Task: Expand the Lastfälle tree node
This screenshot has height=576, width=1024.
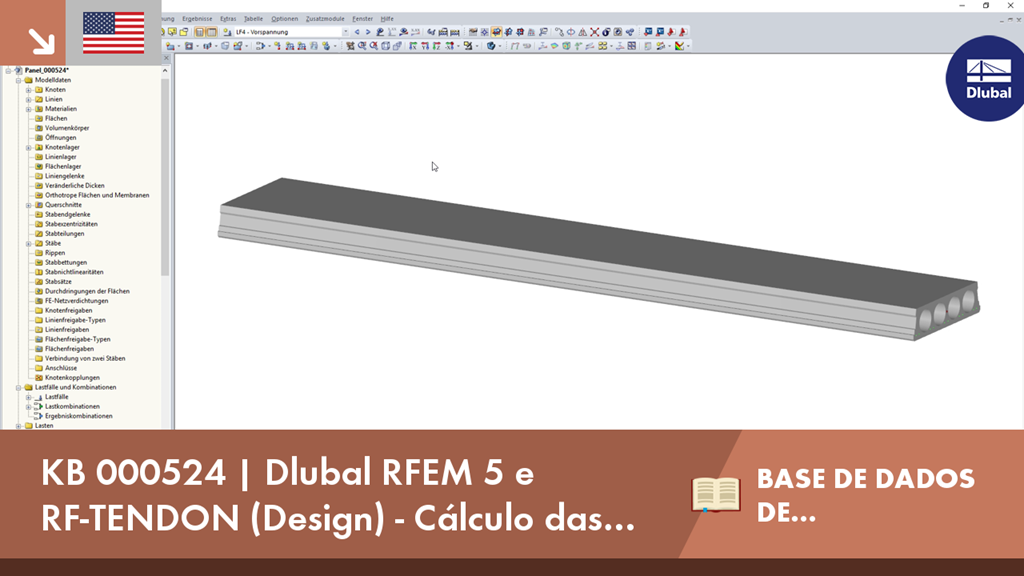Action: (x=29, y=397)
